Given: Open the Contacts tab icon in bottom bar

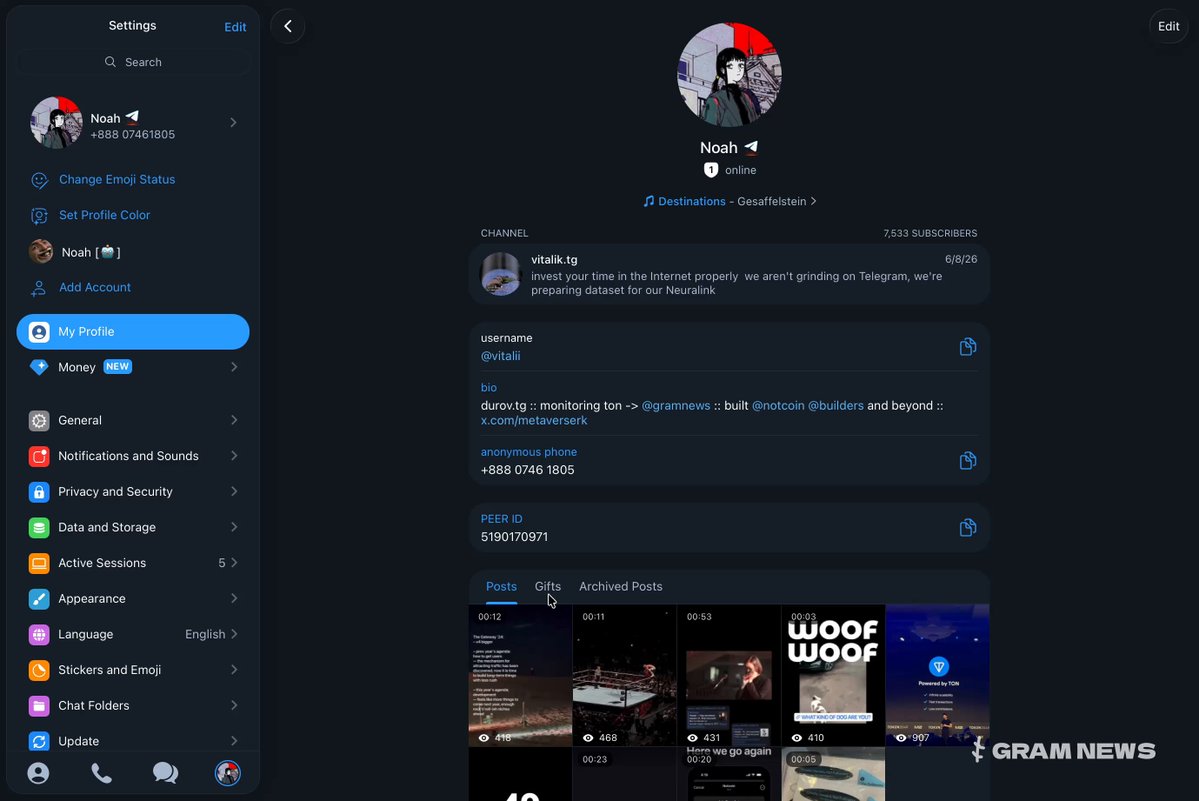Looking at the screenshot, I should point(38,773).
